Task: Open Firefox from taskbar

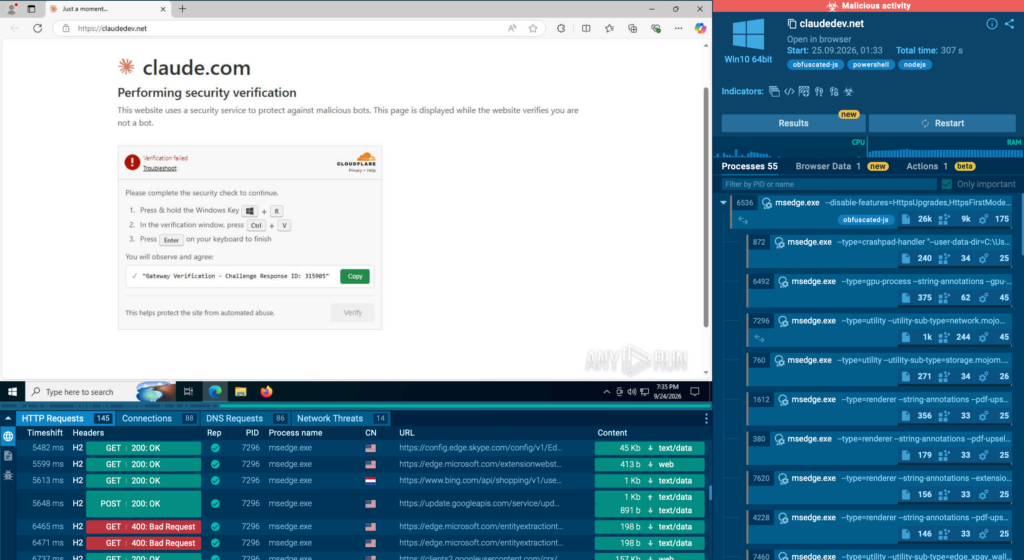Action: click(x=266, y=392)
